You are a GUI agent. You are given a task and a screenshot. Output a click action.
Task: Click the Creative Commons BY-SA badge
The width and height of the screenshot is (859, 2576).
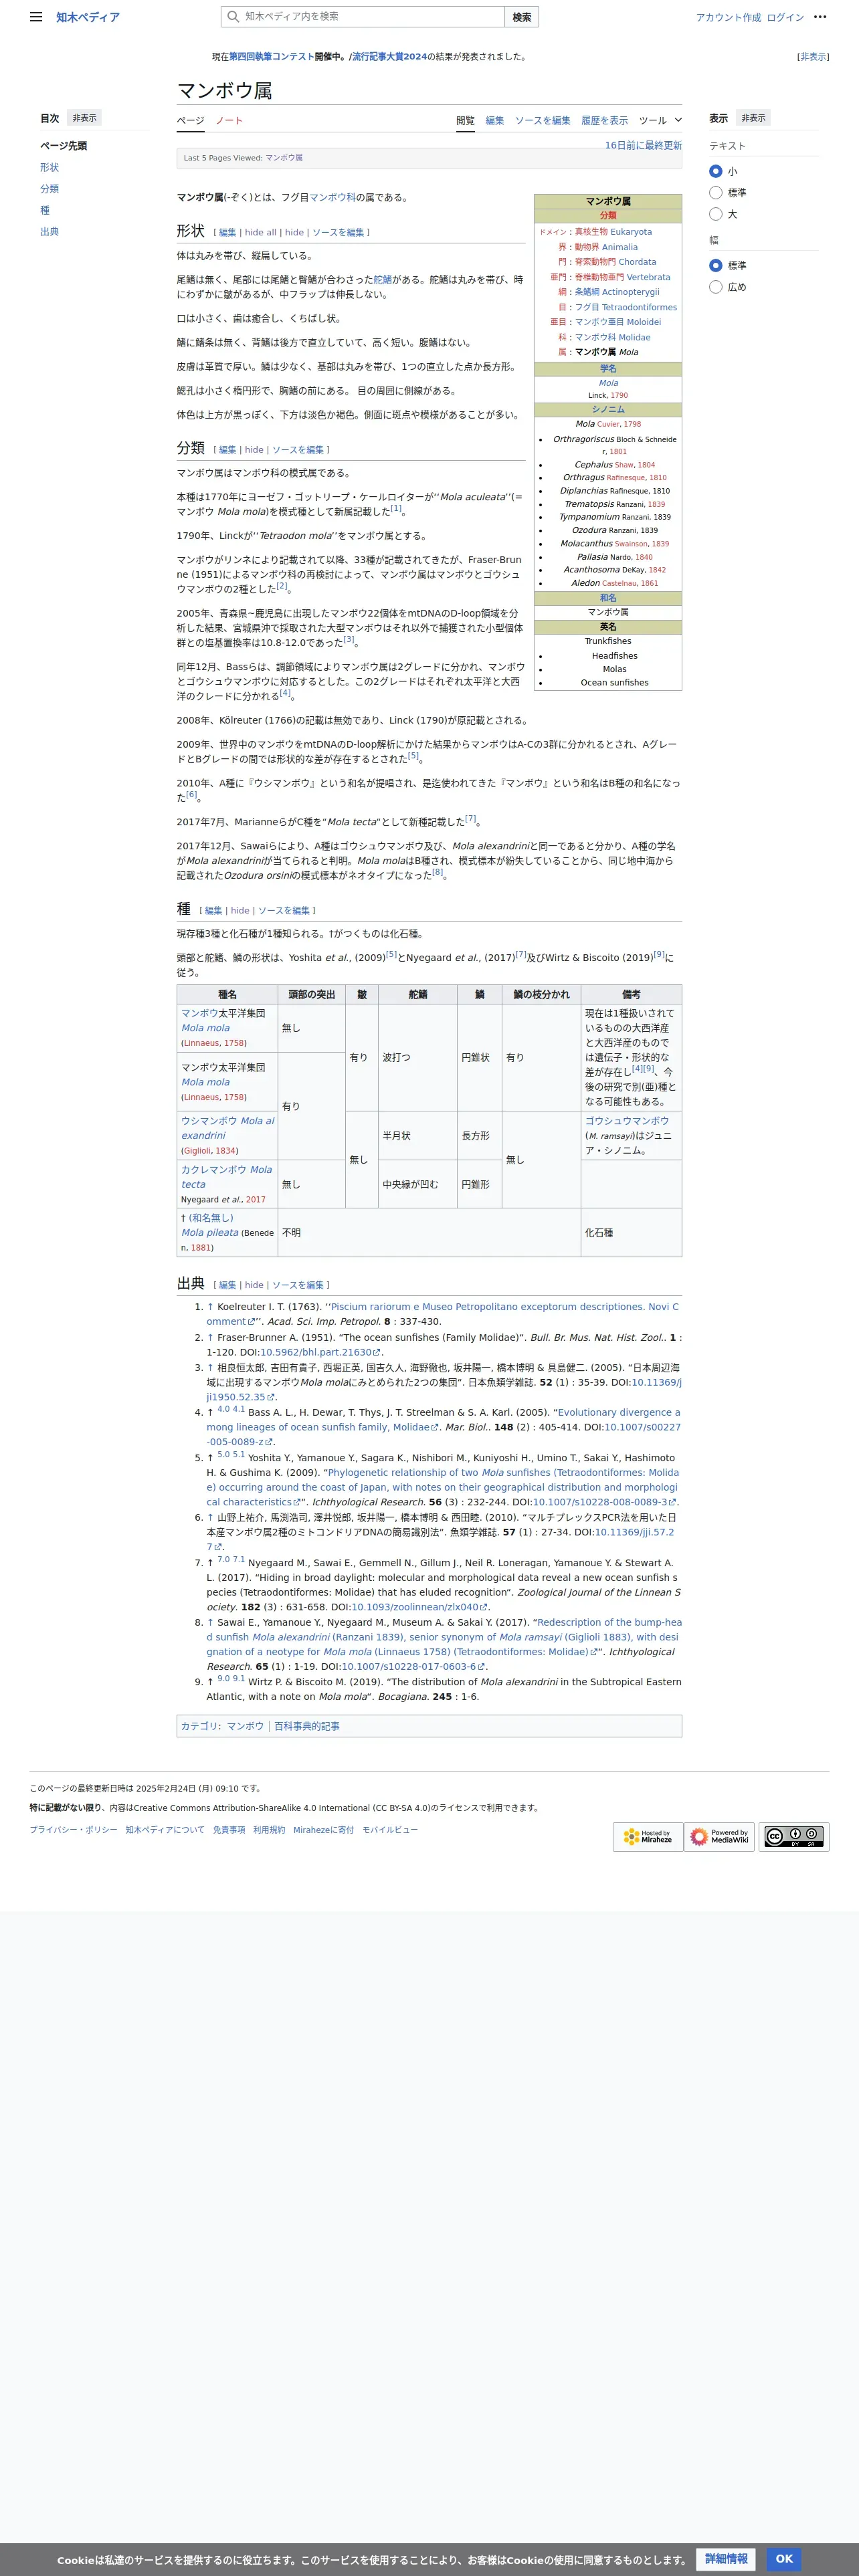pos(793,1837)
